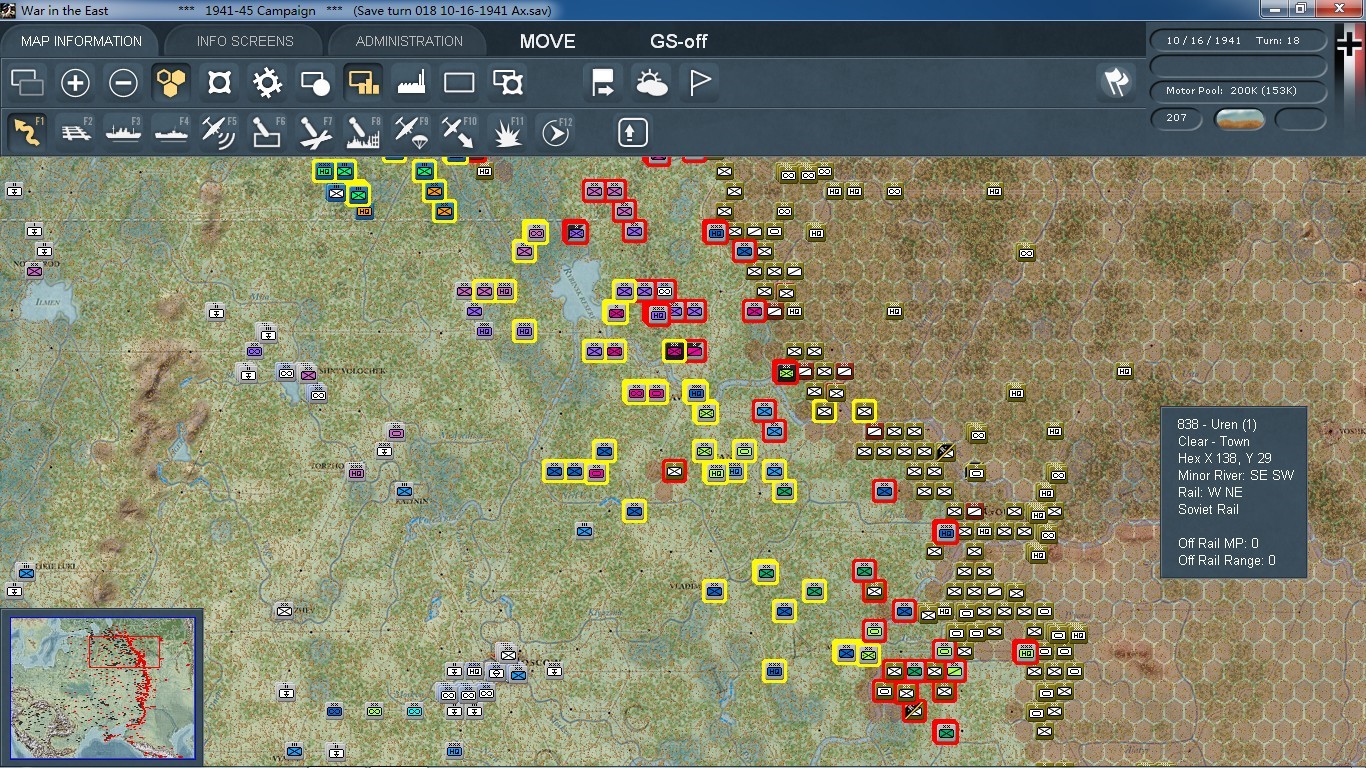
Task: Click the MOVE mode label
Action: [547, 41]
